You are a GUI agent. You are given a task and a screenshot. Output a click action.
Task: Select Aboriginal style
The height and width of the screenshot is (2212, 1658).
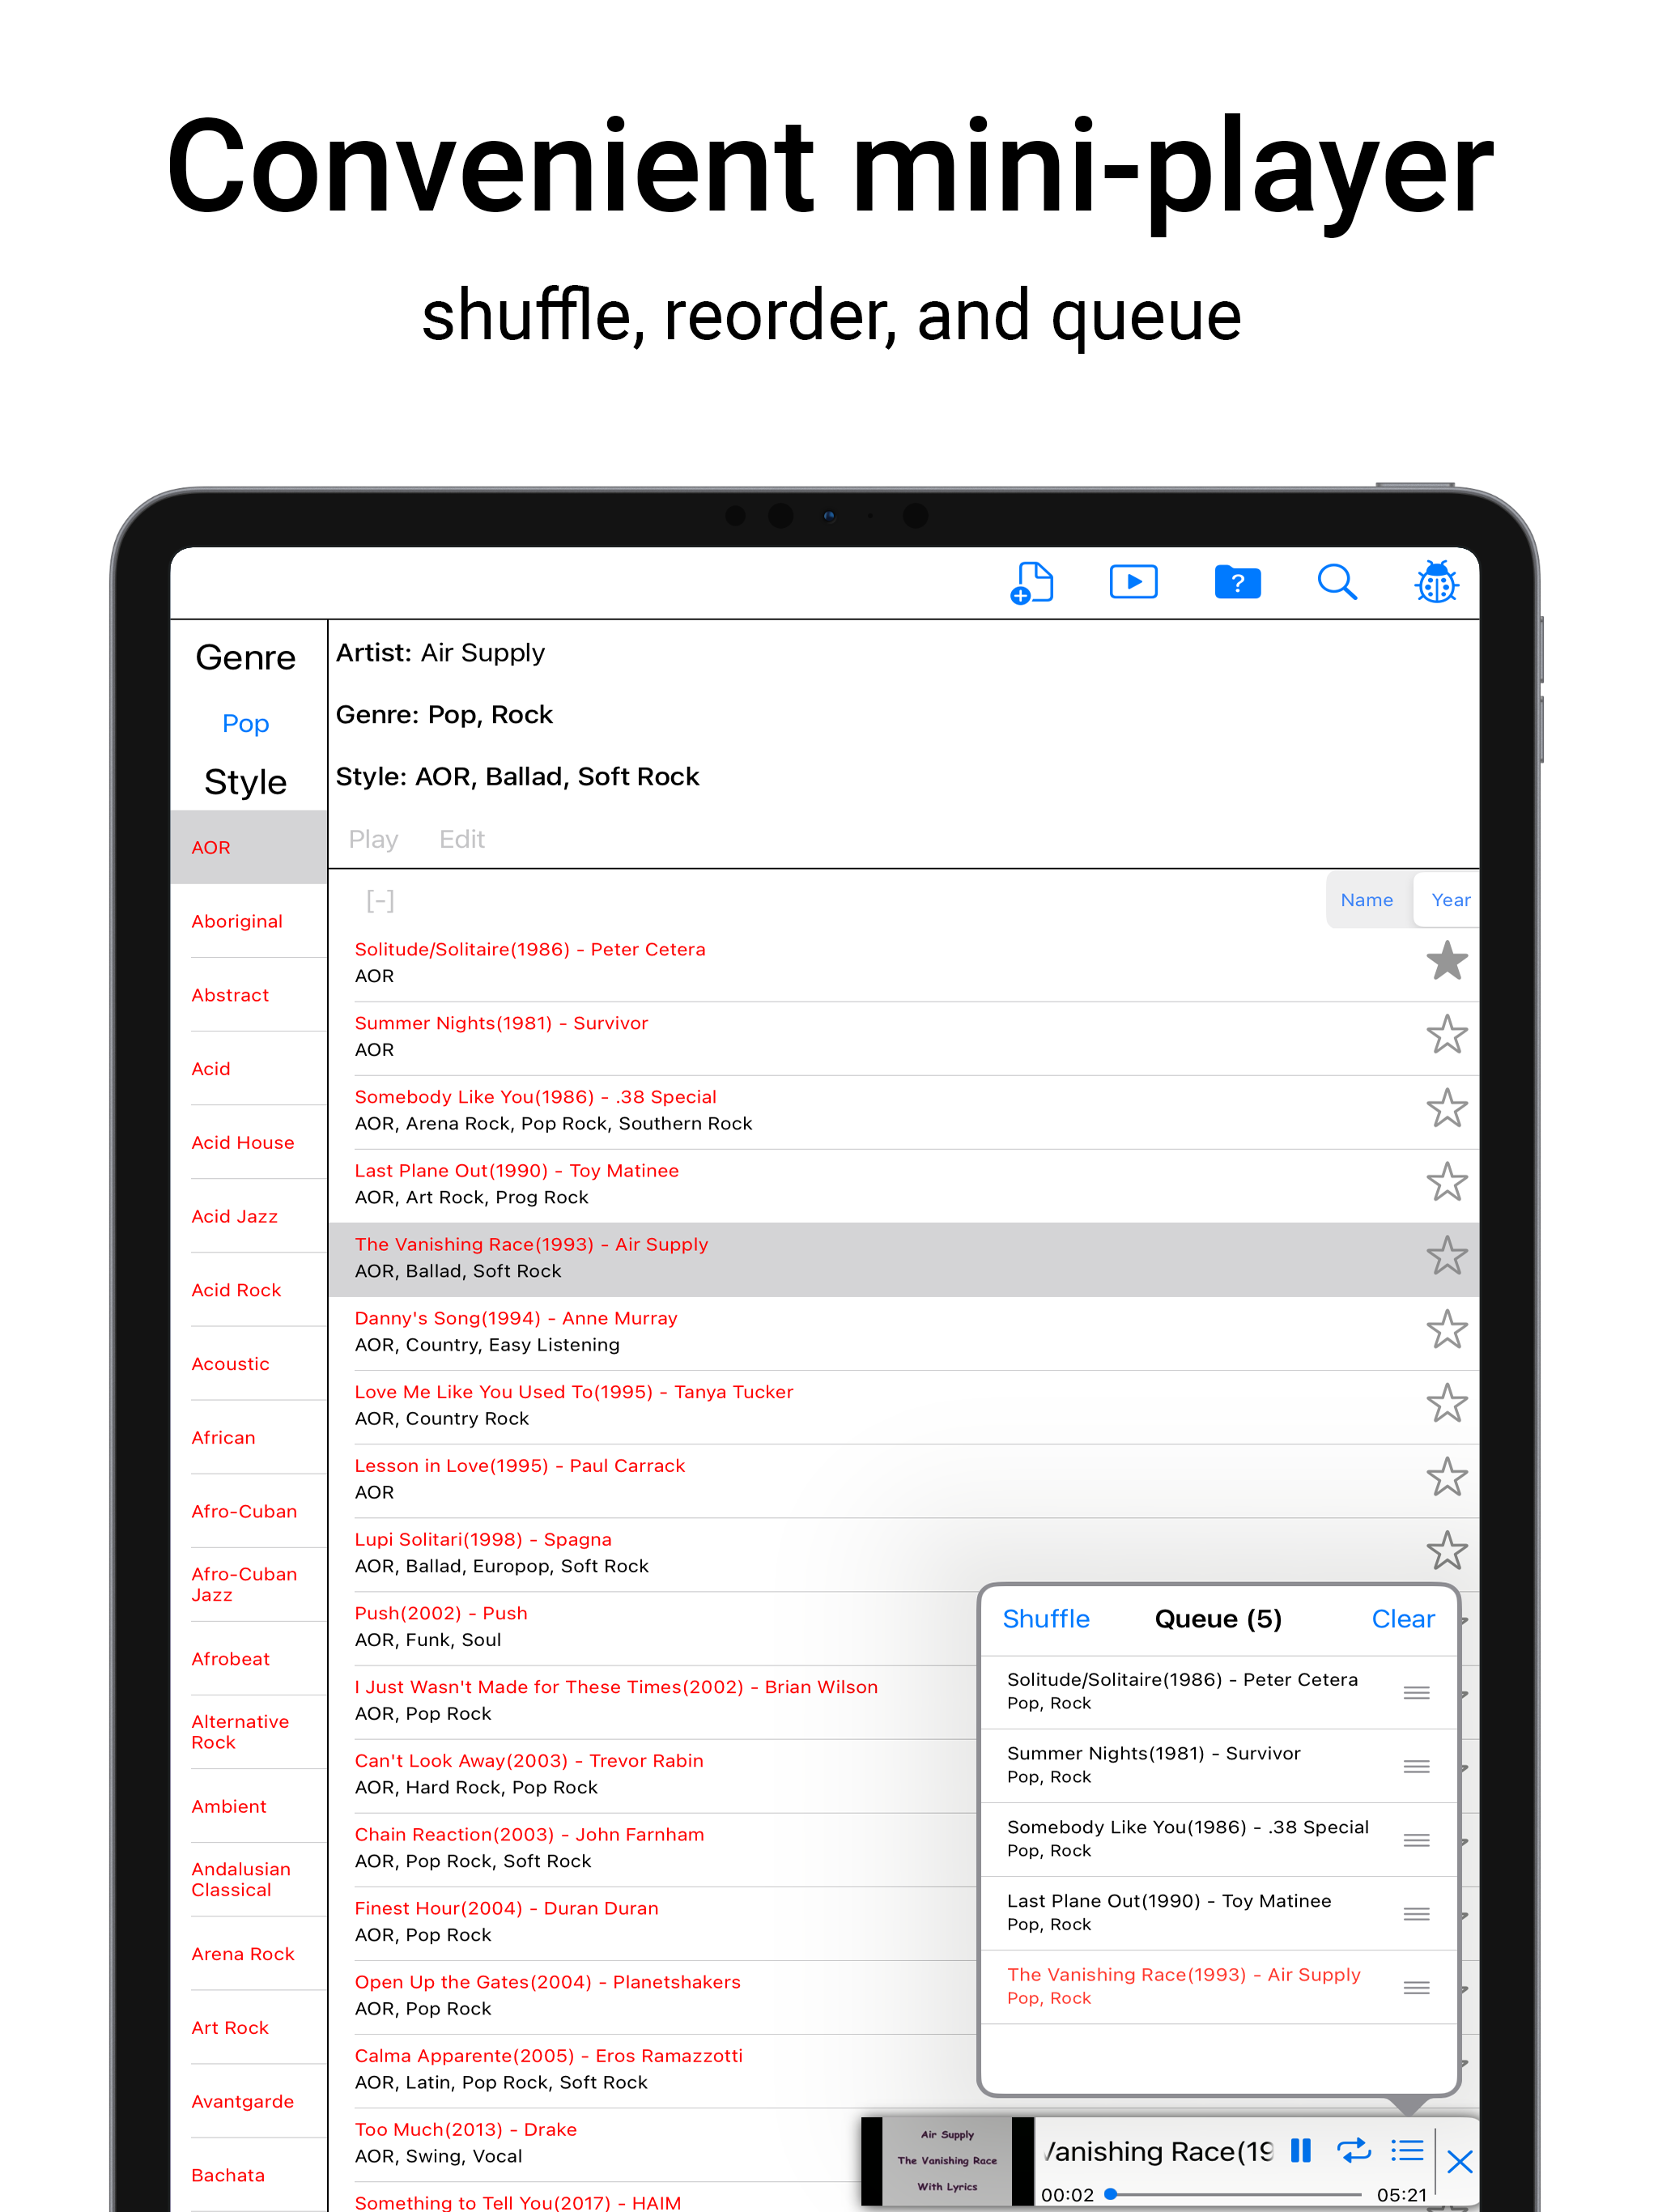(x=249, y=921)
